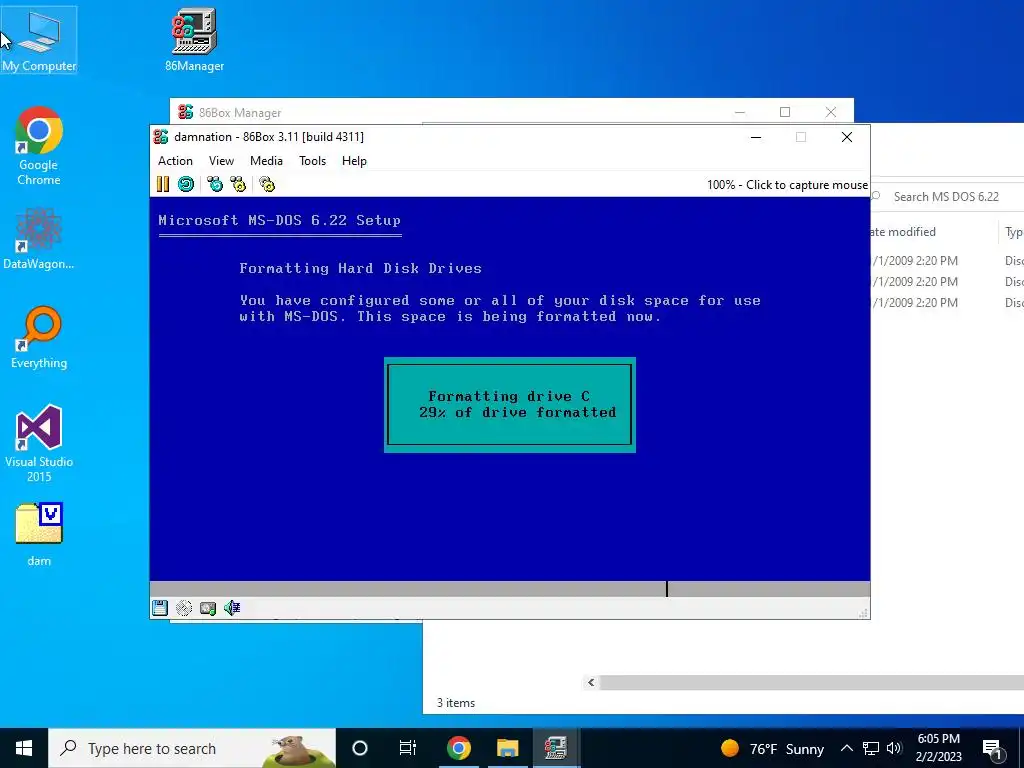Open 86Box settings from the toolbar gear icon
Viewport: 1024px width, 768px height.
click(266, 184)
